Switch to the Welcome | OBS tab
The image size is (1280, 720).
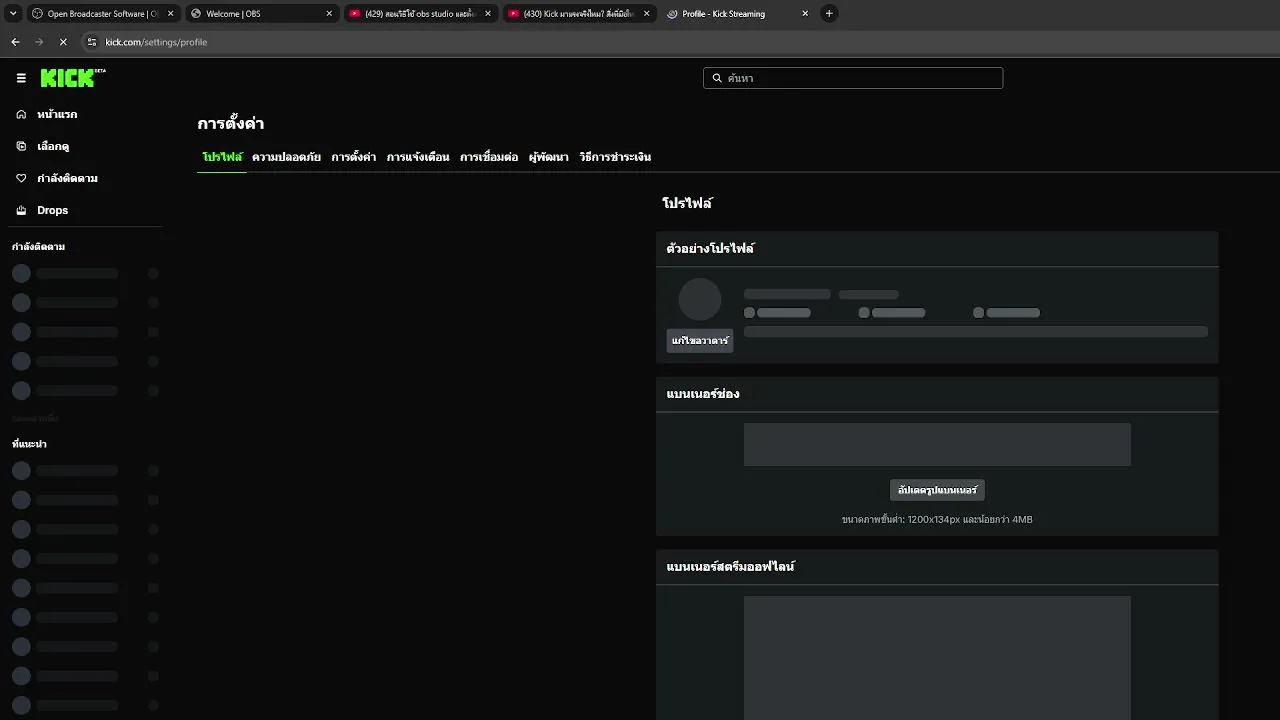(260, 14)
